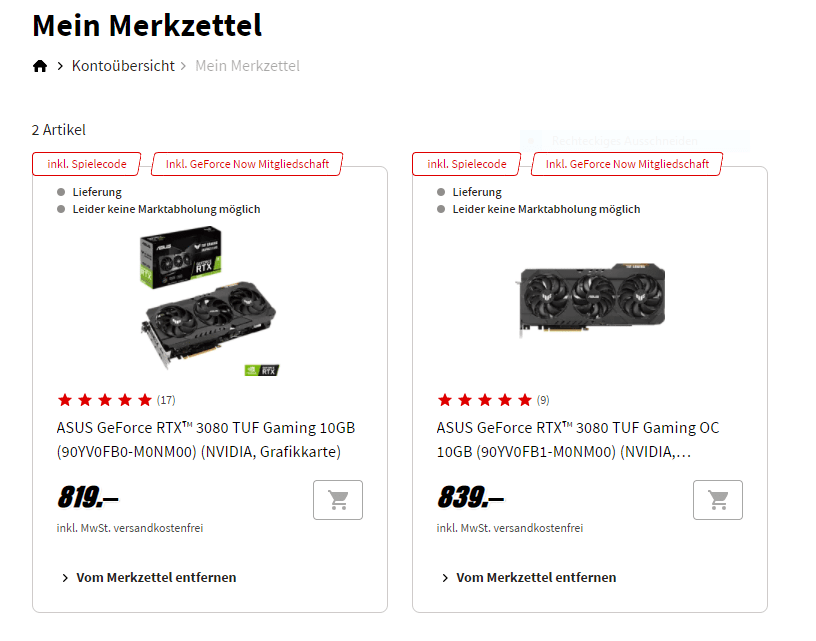Click star rating of the 839 euro card

click(x=485, y=400)
